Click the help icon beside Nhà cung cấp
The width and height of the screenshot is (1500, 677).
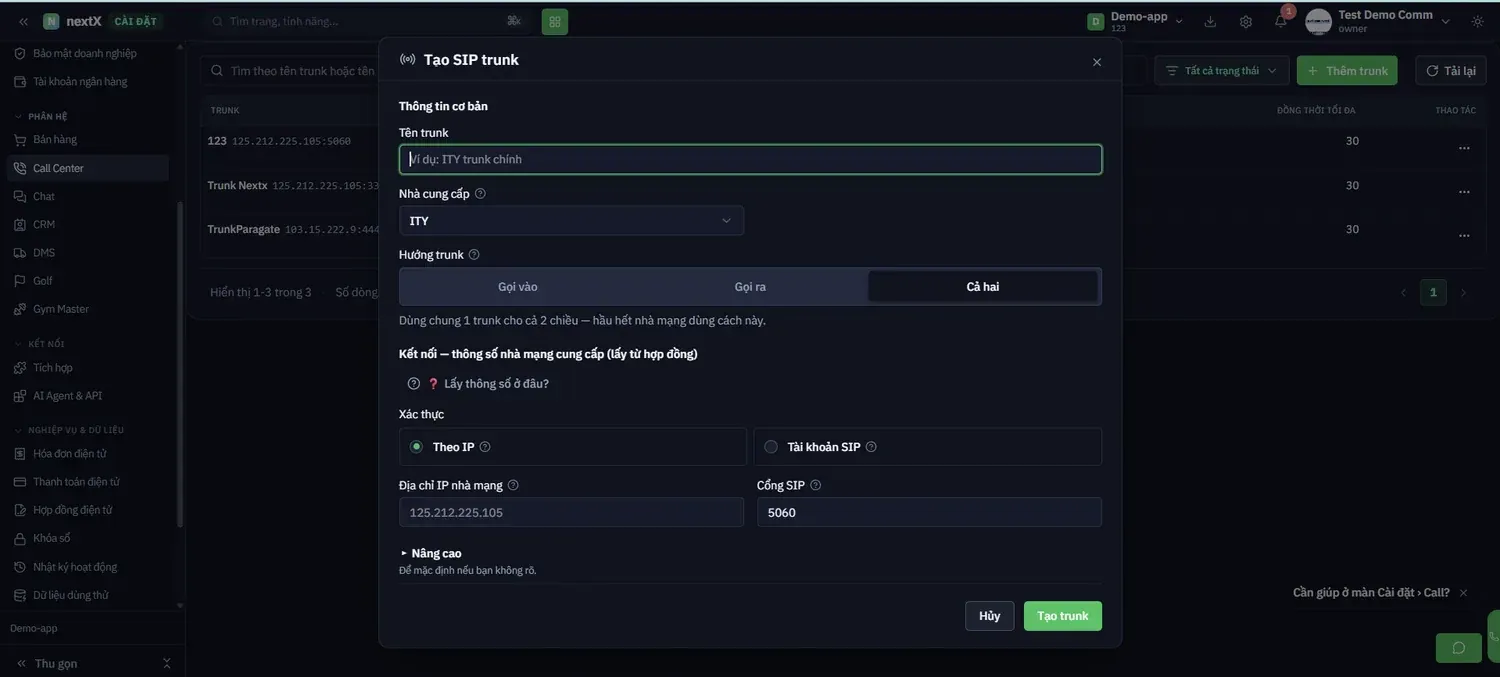480,193
